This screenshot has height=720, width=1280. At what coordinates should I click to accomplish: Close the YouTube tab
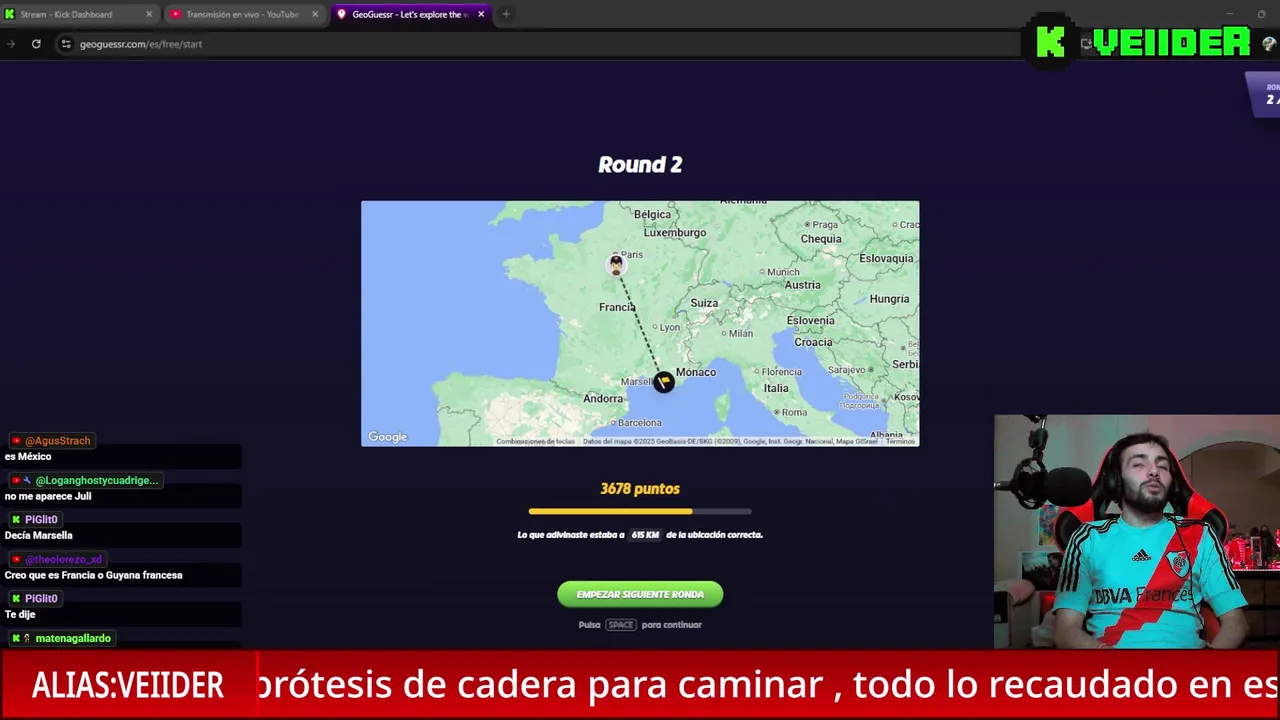[315, 14]
